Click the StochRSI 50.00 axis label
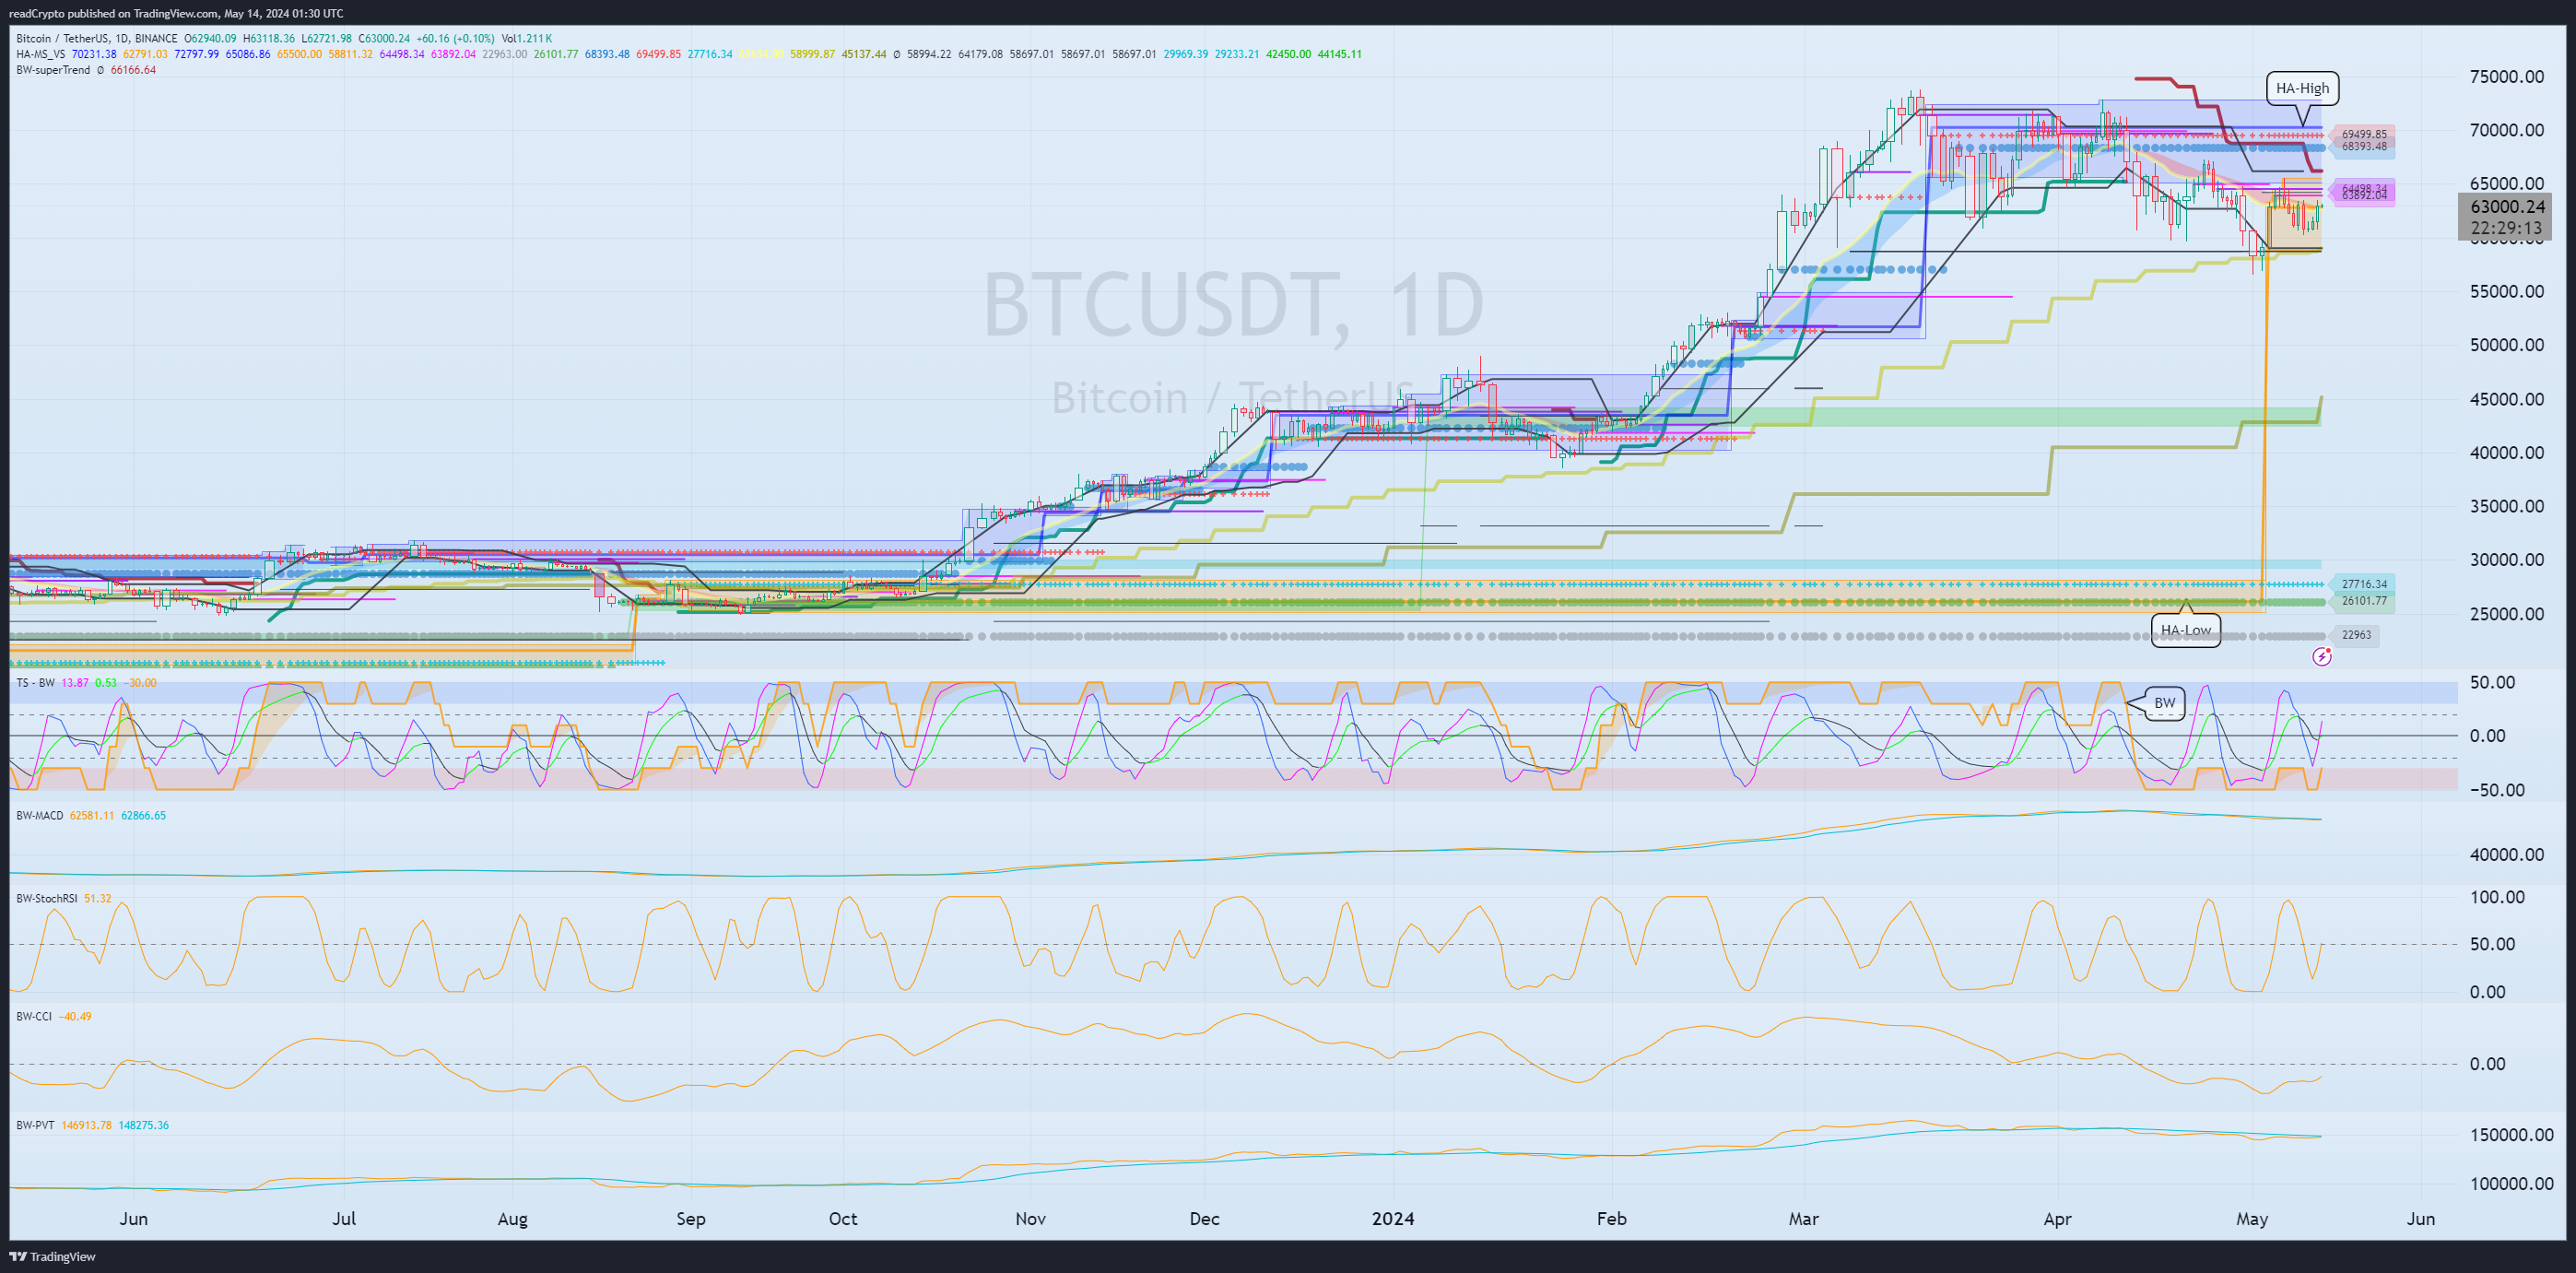 [2492, 945]
